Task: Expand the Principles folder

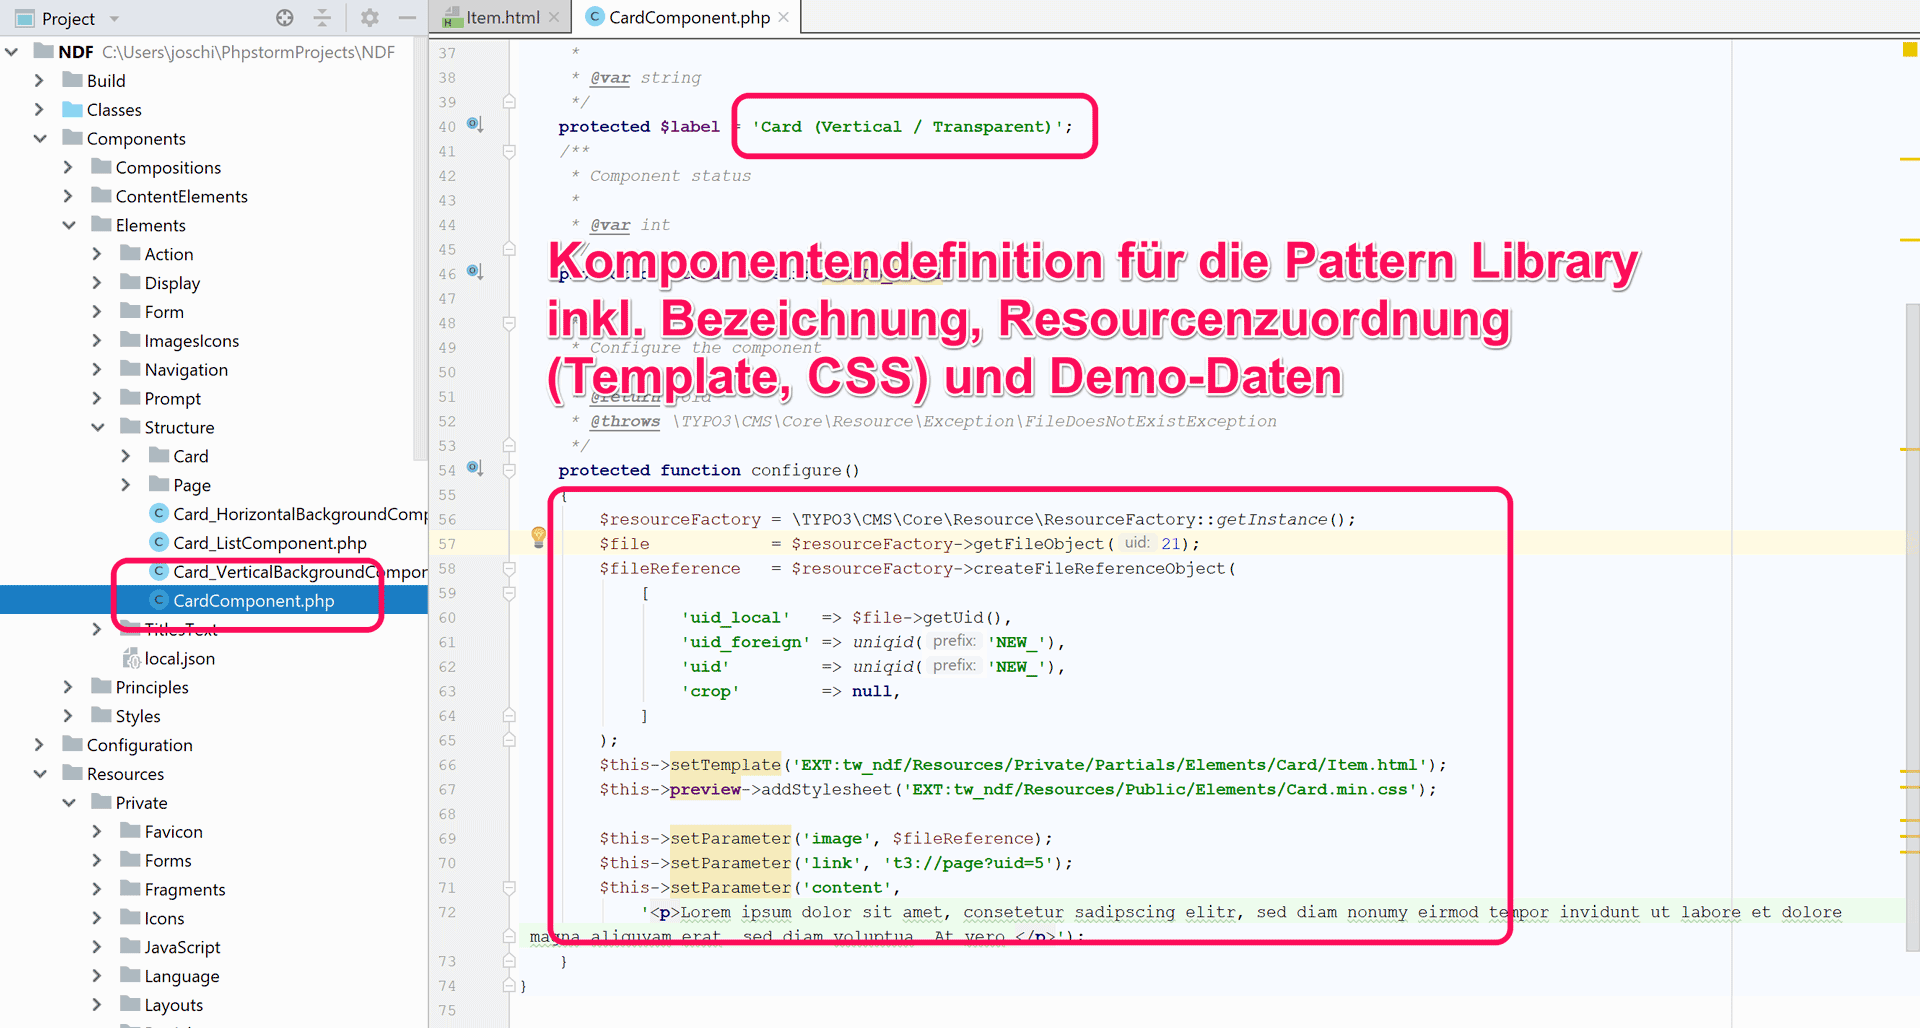Action: click(68, 687)
